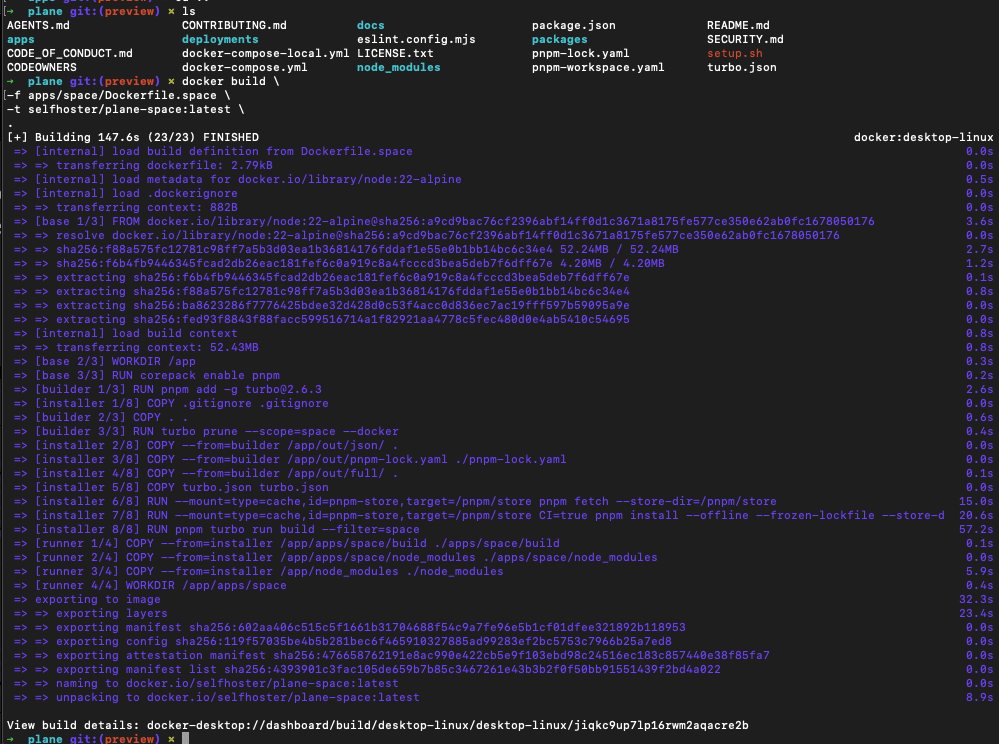
Task: Click pnpm-lock.yaml in ls output
Action: [x=581, y=54]
